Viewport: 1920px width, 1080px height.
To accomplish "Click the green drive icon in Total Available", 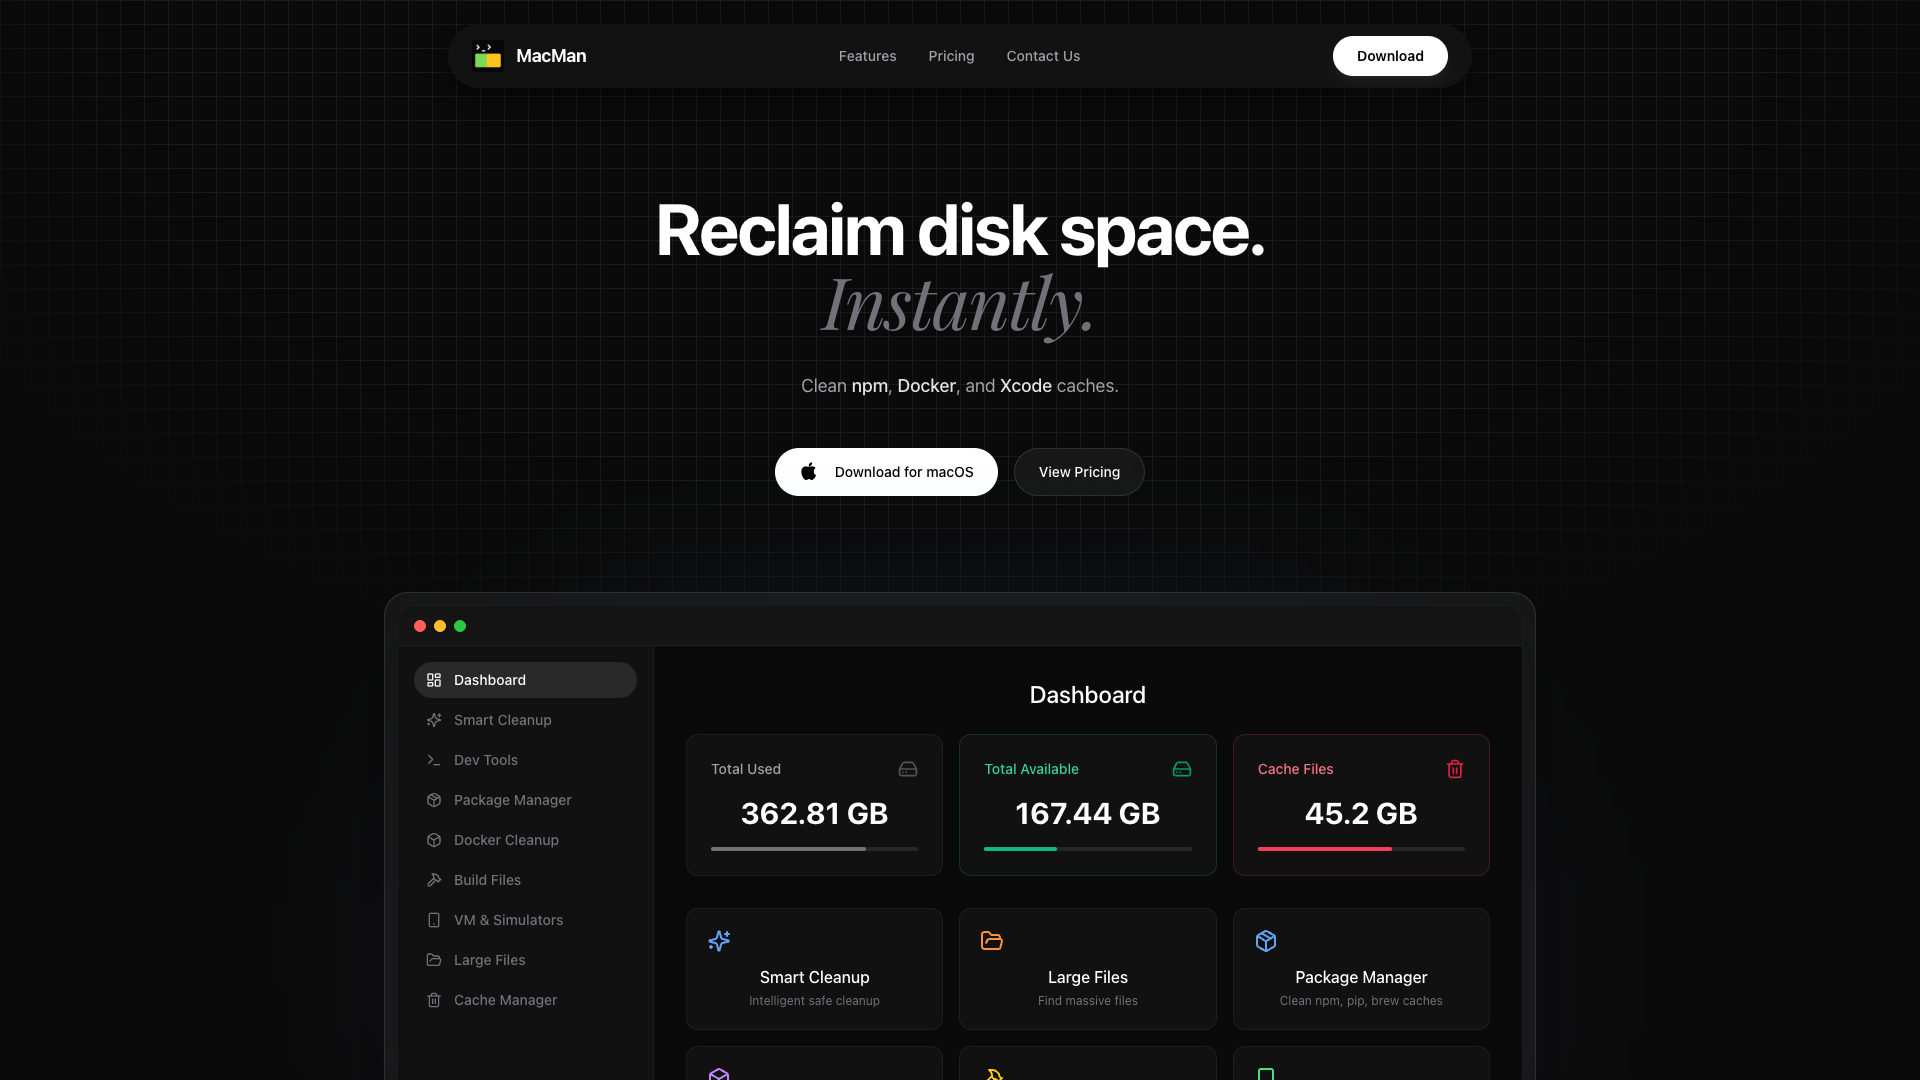I will click(x=1182, y=769).
